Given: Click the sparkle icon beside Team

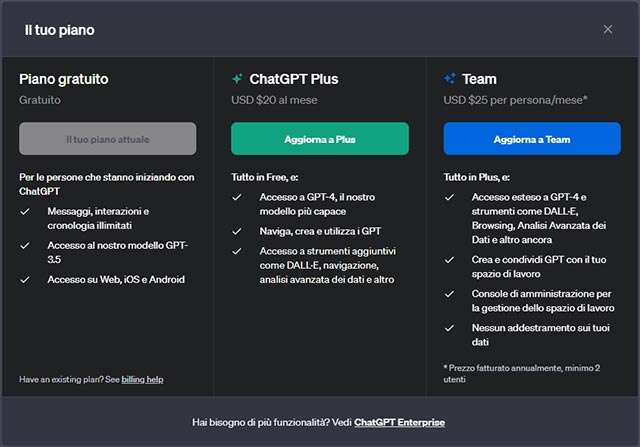Looking at the screenshot, I should (449, 79).
